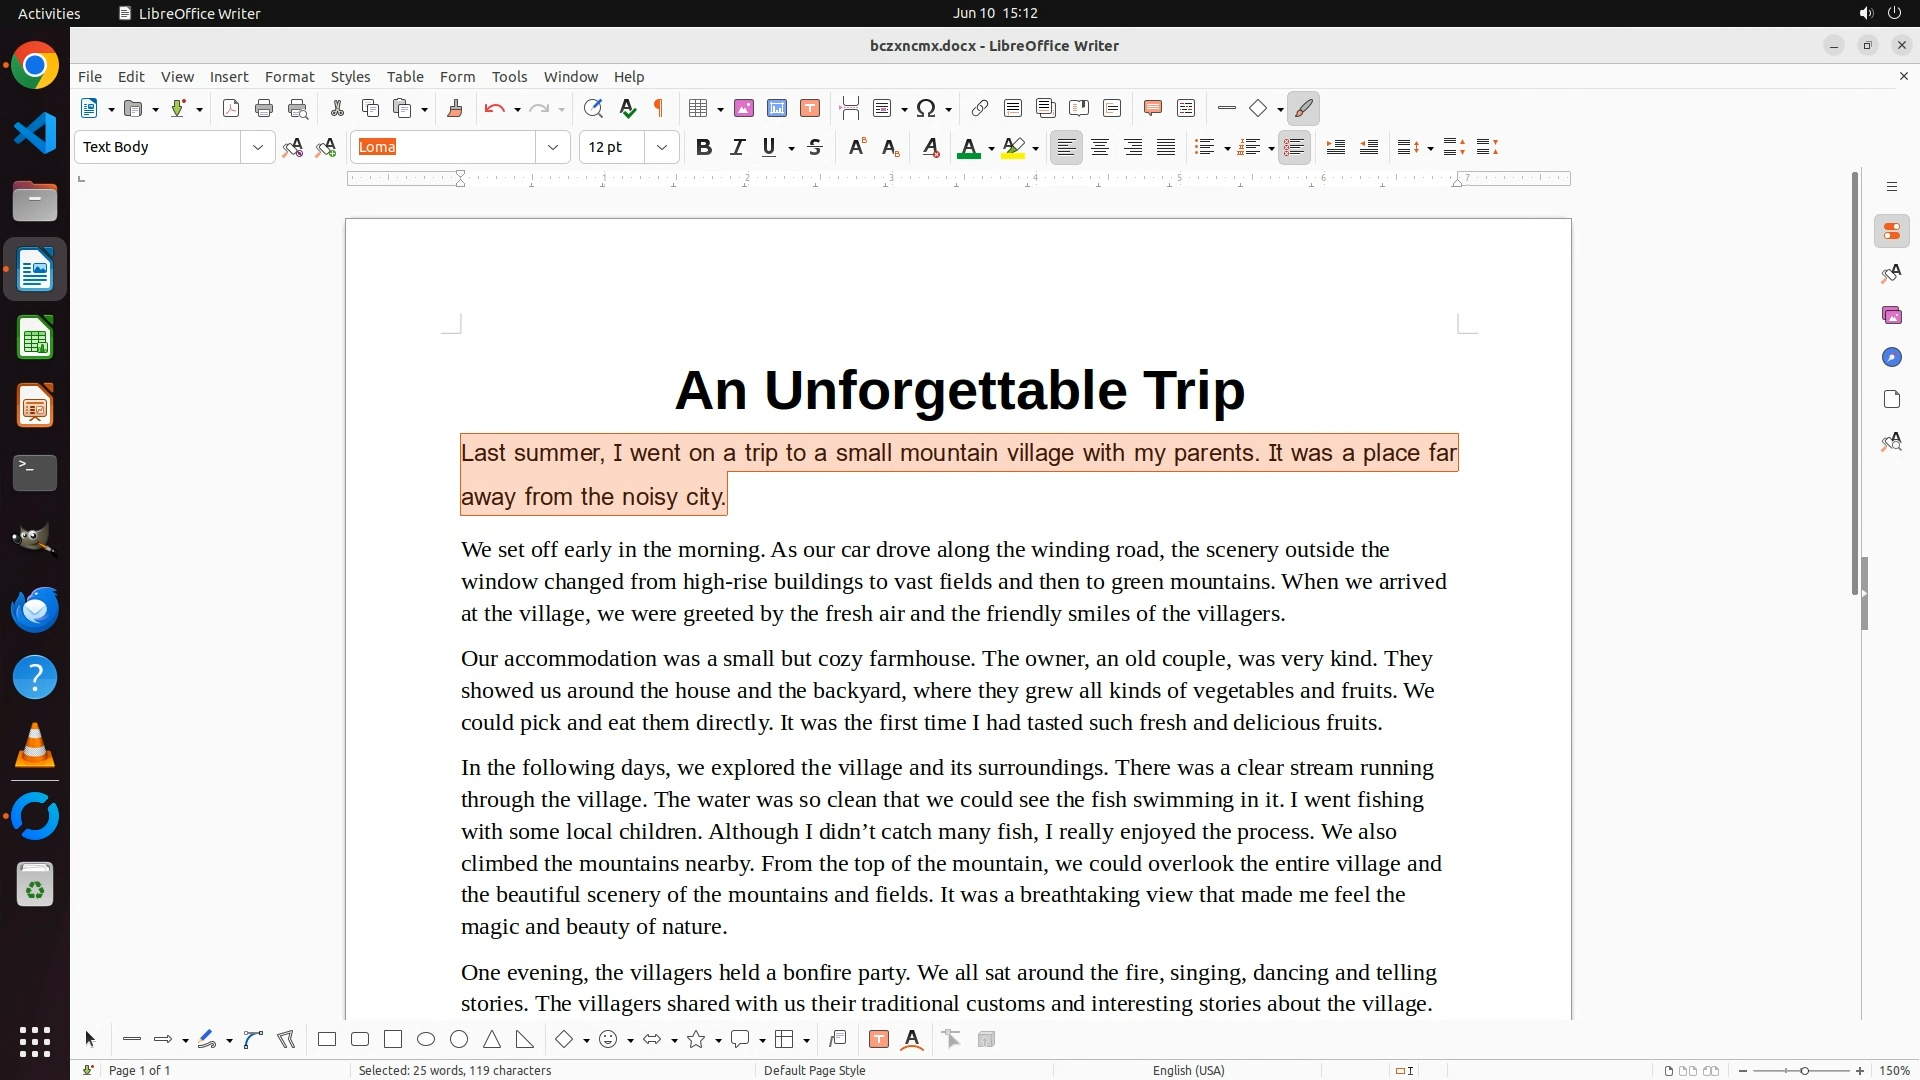Click the Insert Image icon
This screenshot has height=1080, width=1920.
point(744,109)
